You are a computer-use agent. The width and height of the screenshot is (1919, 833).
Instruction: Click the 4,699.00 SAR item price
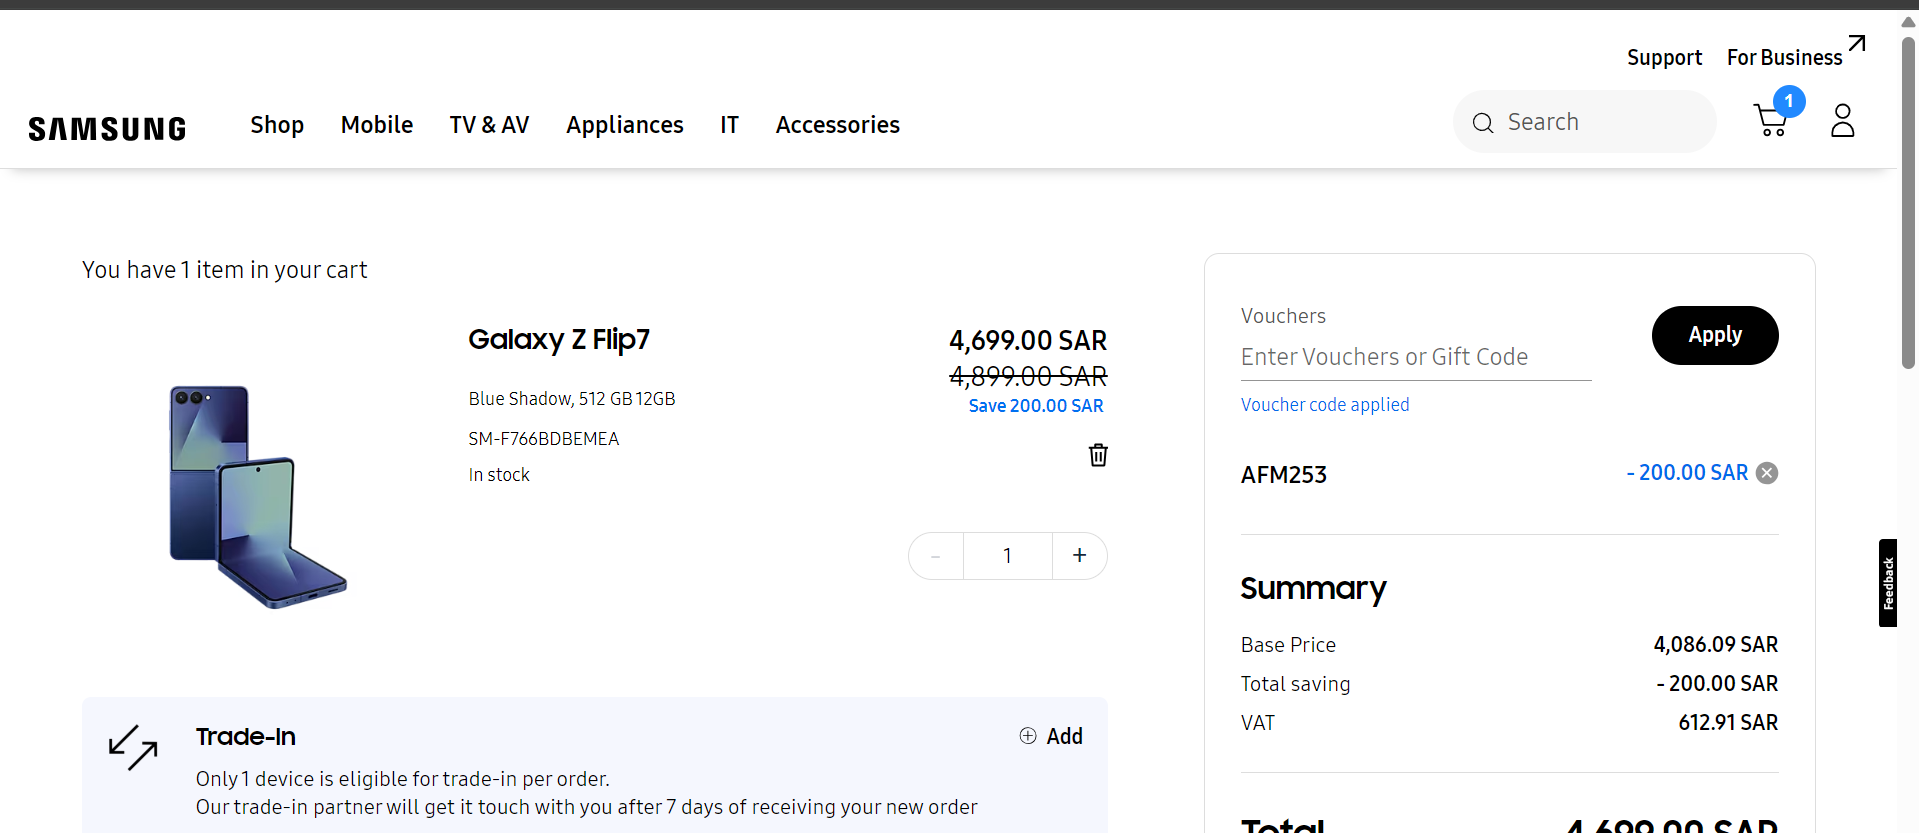pos(1028,341)
